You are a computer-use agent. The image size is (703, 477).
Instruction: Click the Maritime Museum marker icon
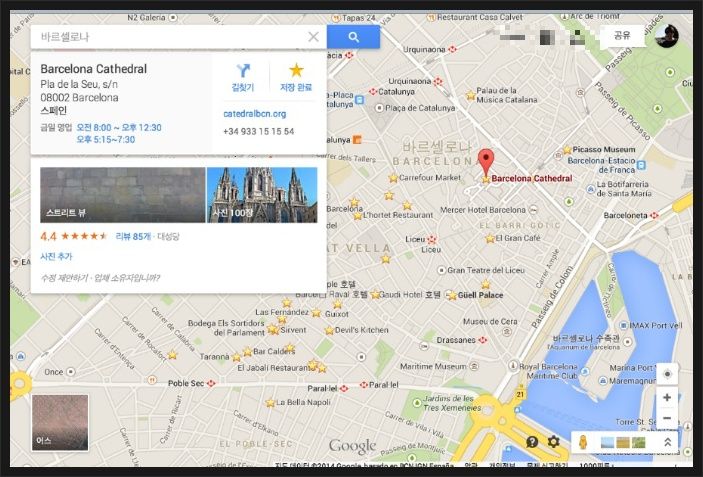[x=473, y=366]
